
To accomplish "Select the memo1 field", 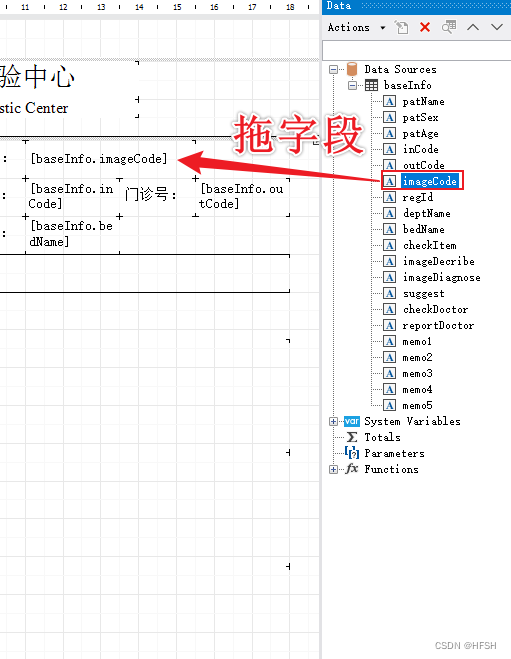I will click(x=417, y=342).
